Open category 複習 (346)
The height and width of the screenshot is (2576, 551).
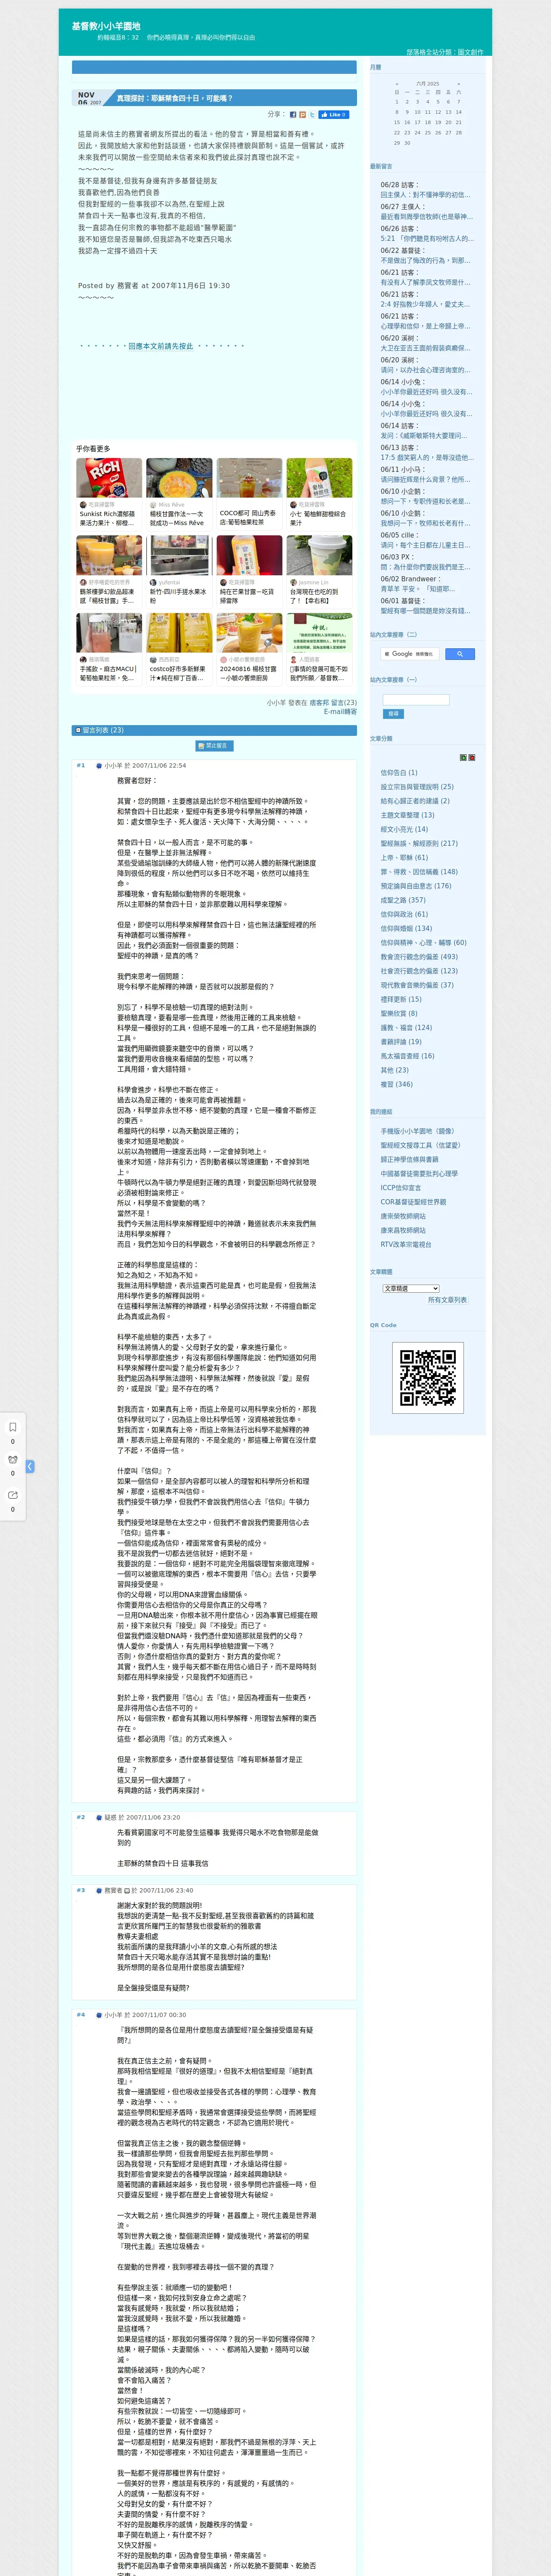click(396, 1084)
